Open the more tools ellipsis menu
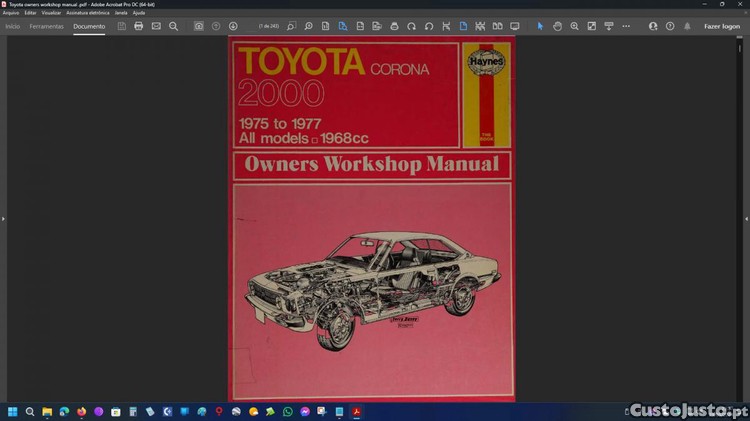 point(626,26)
